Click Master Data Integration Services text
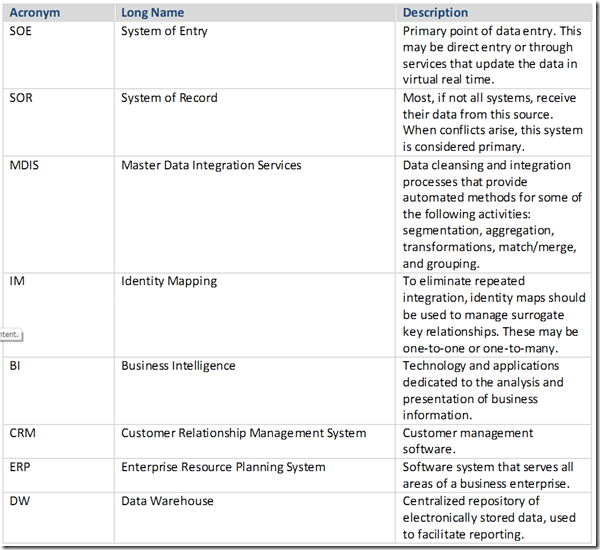 coord(211,165)
